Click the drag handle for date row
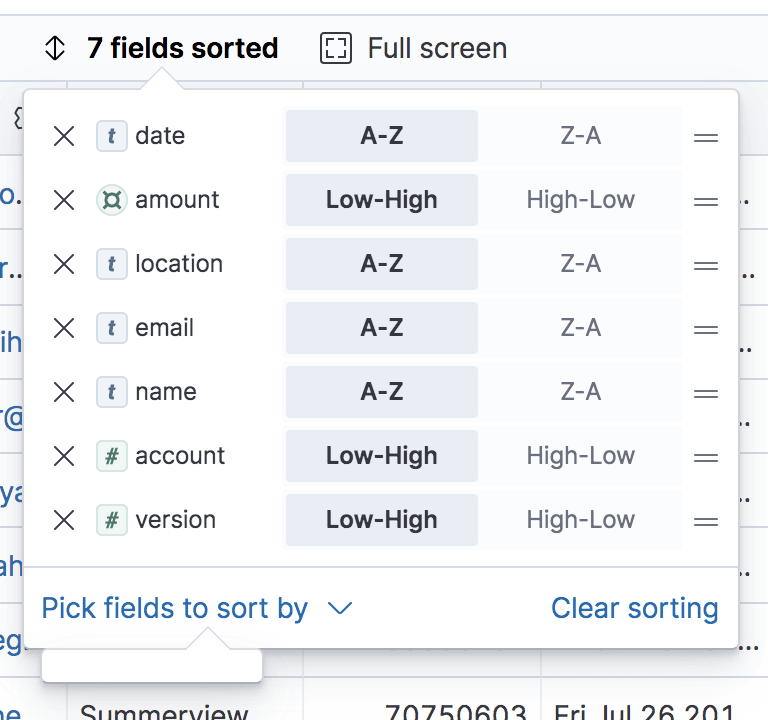 tap(706, 137)
